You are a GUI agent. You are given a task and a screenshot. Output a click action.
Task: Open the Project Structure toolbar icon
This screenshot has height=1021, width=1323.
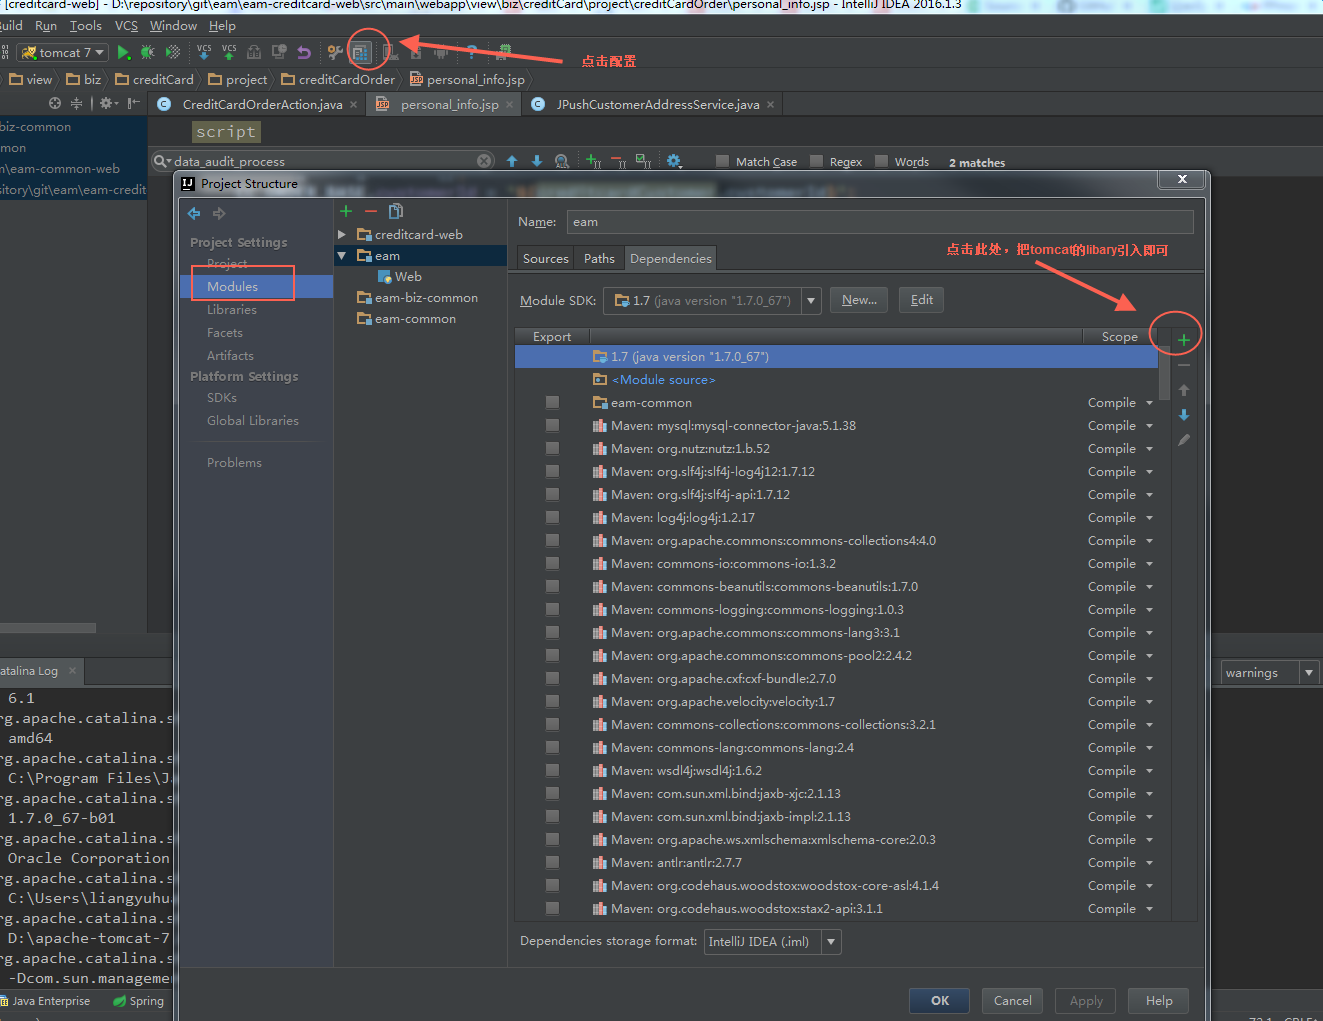point(361,52)
